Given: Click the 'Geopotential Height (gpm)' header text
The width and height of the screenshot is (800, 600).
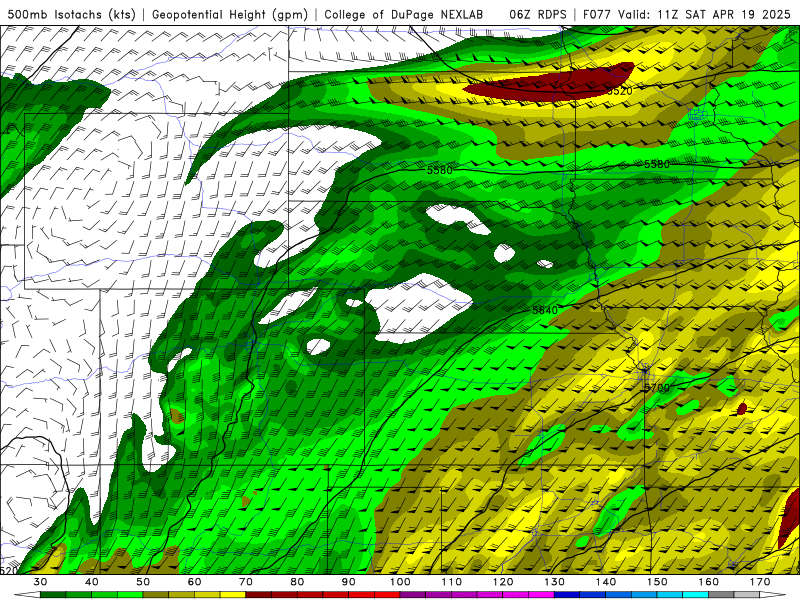Looking at the screenshot, I should click(230, 14).
